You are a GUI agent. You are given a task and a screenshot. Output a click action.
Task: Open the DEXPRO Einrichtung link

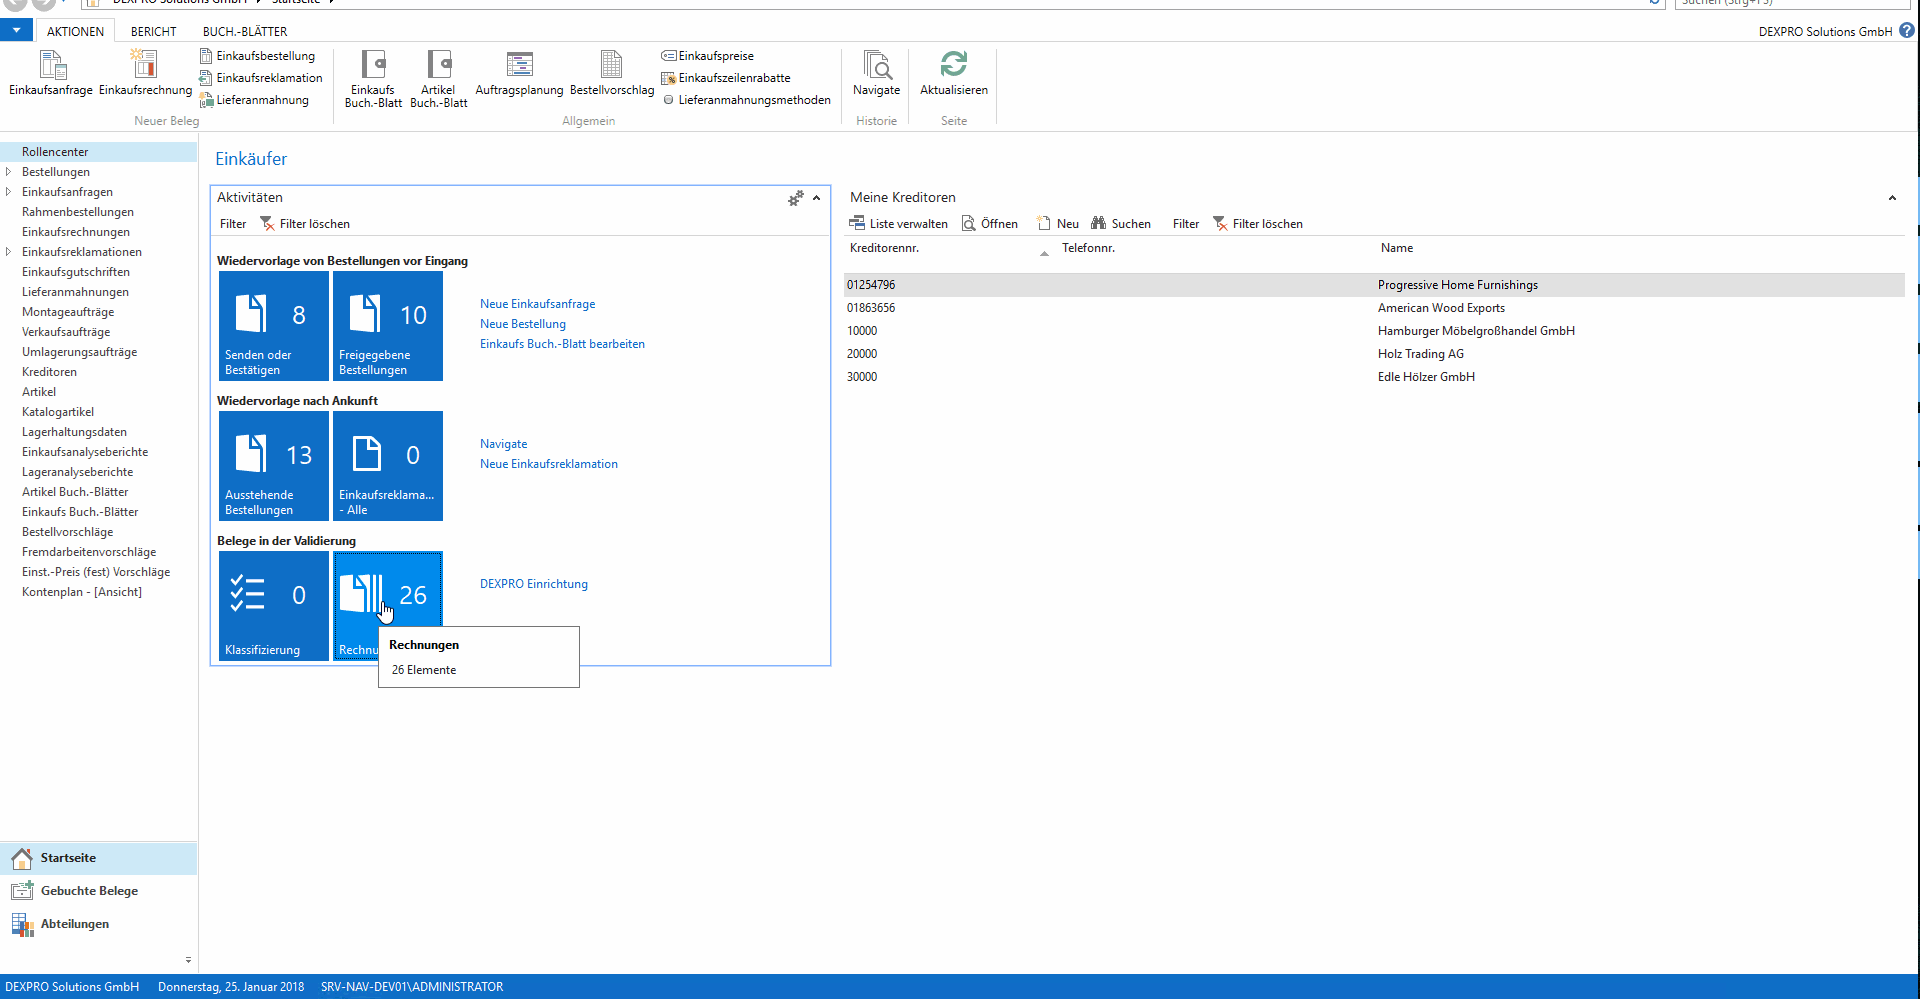(533, 584)
